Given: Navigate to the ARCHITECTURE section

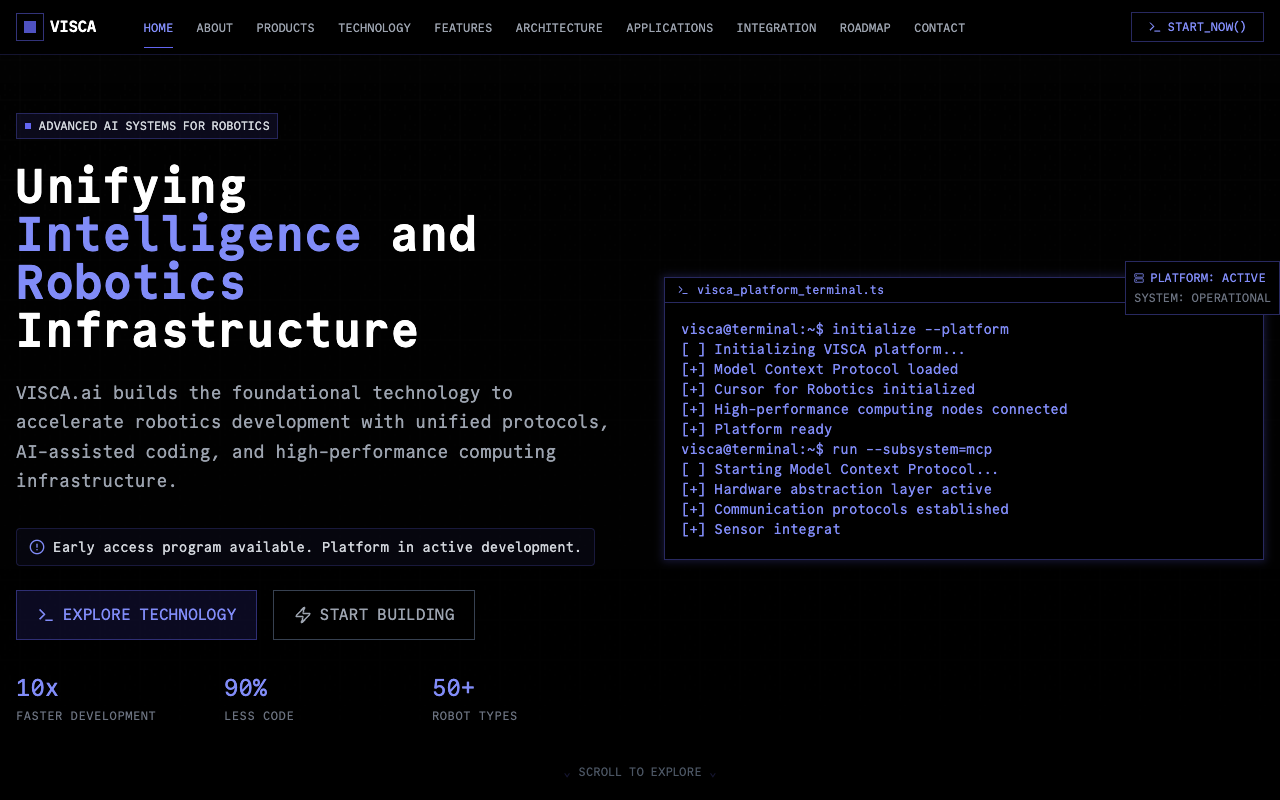Looking at the screenshot, I should [559, 28].
